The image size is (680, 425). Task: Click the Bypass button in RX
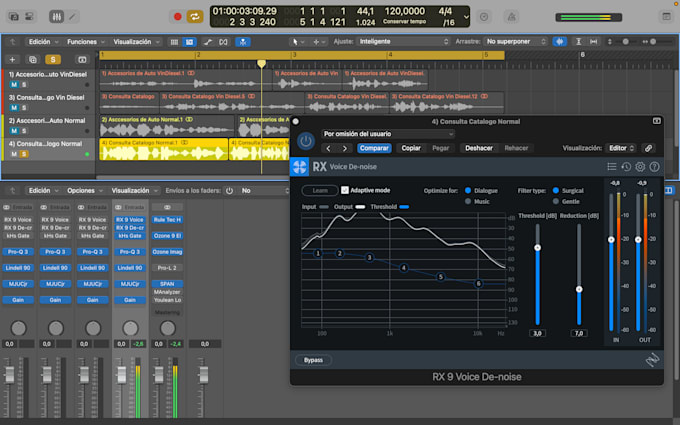313,360
